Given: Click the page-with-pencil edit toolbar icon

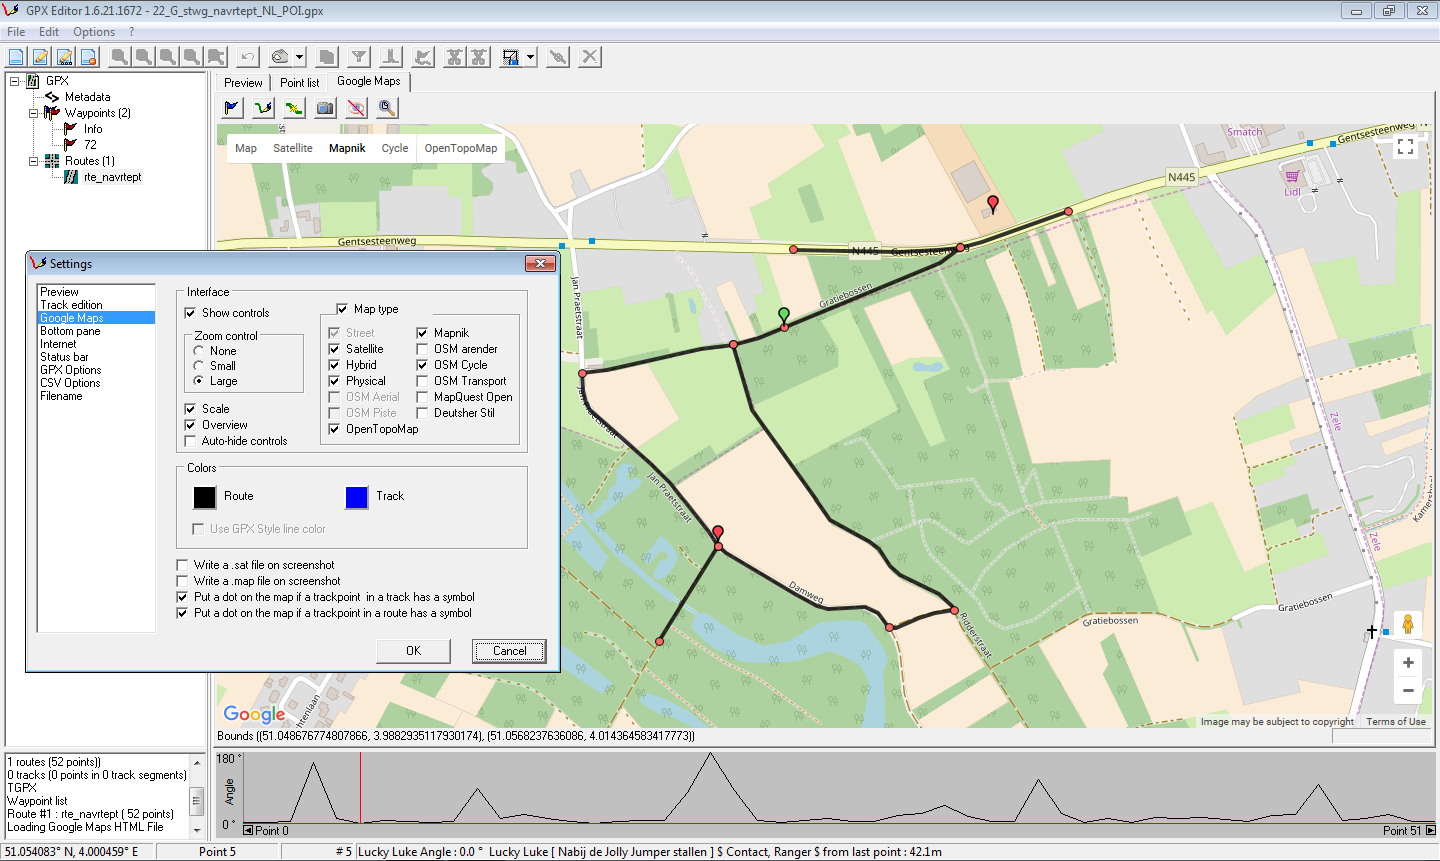Looking at the screenshot, I should 40,57.
